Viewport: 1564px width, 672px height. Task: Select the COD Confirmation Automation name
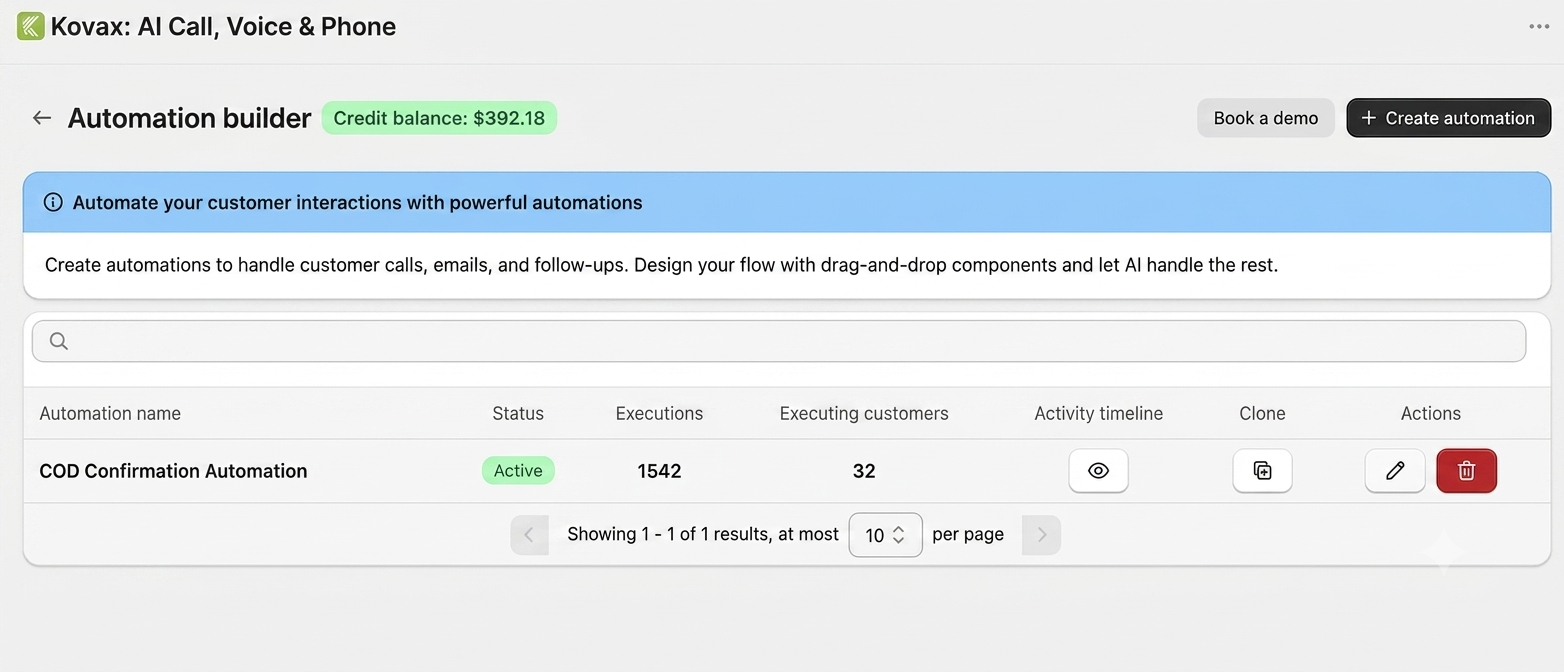coord(173,471)
